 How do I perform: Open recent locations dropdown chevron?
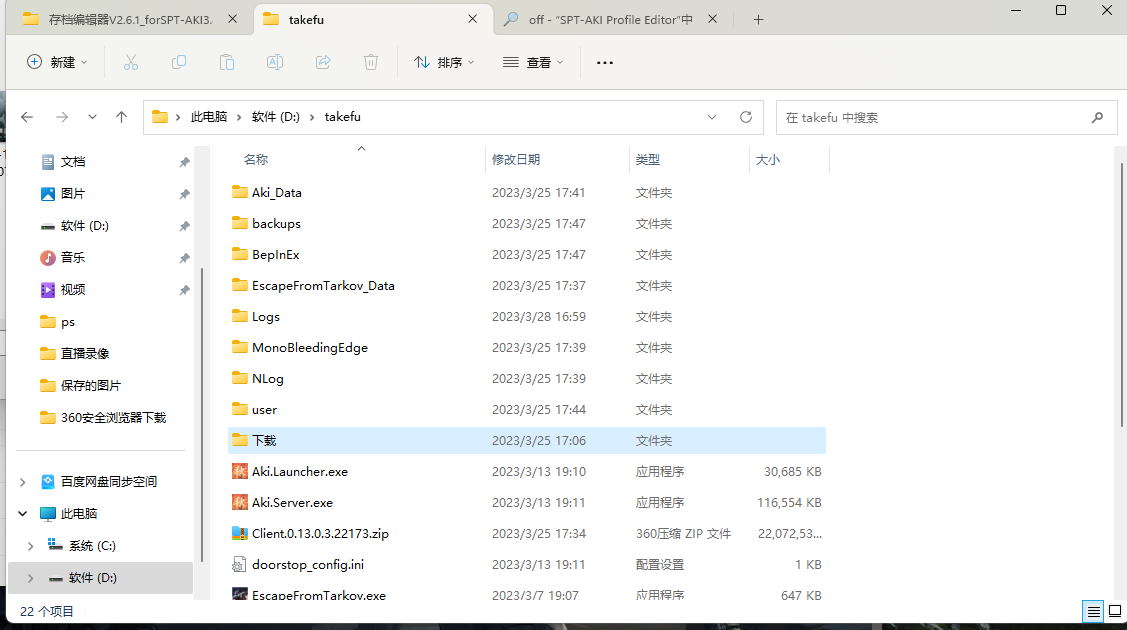(x=92, y=117)
